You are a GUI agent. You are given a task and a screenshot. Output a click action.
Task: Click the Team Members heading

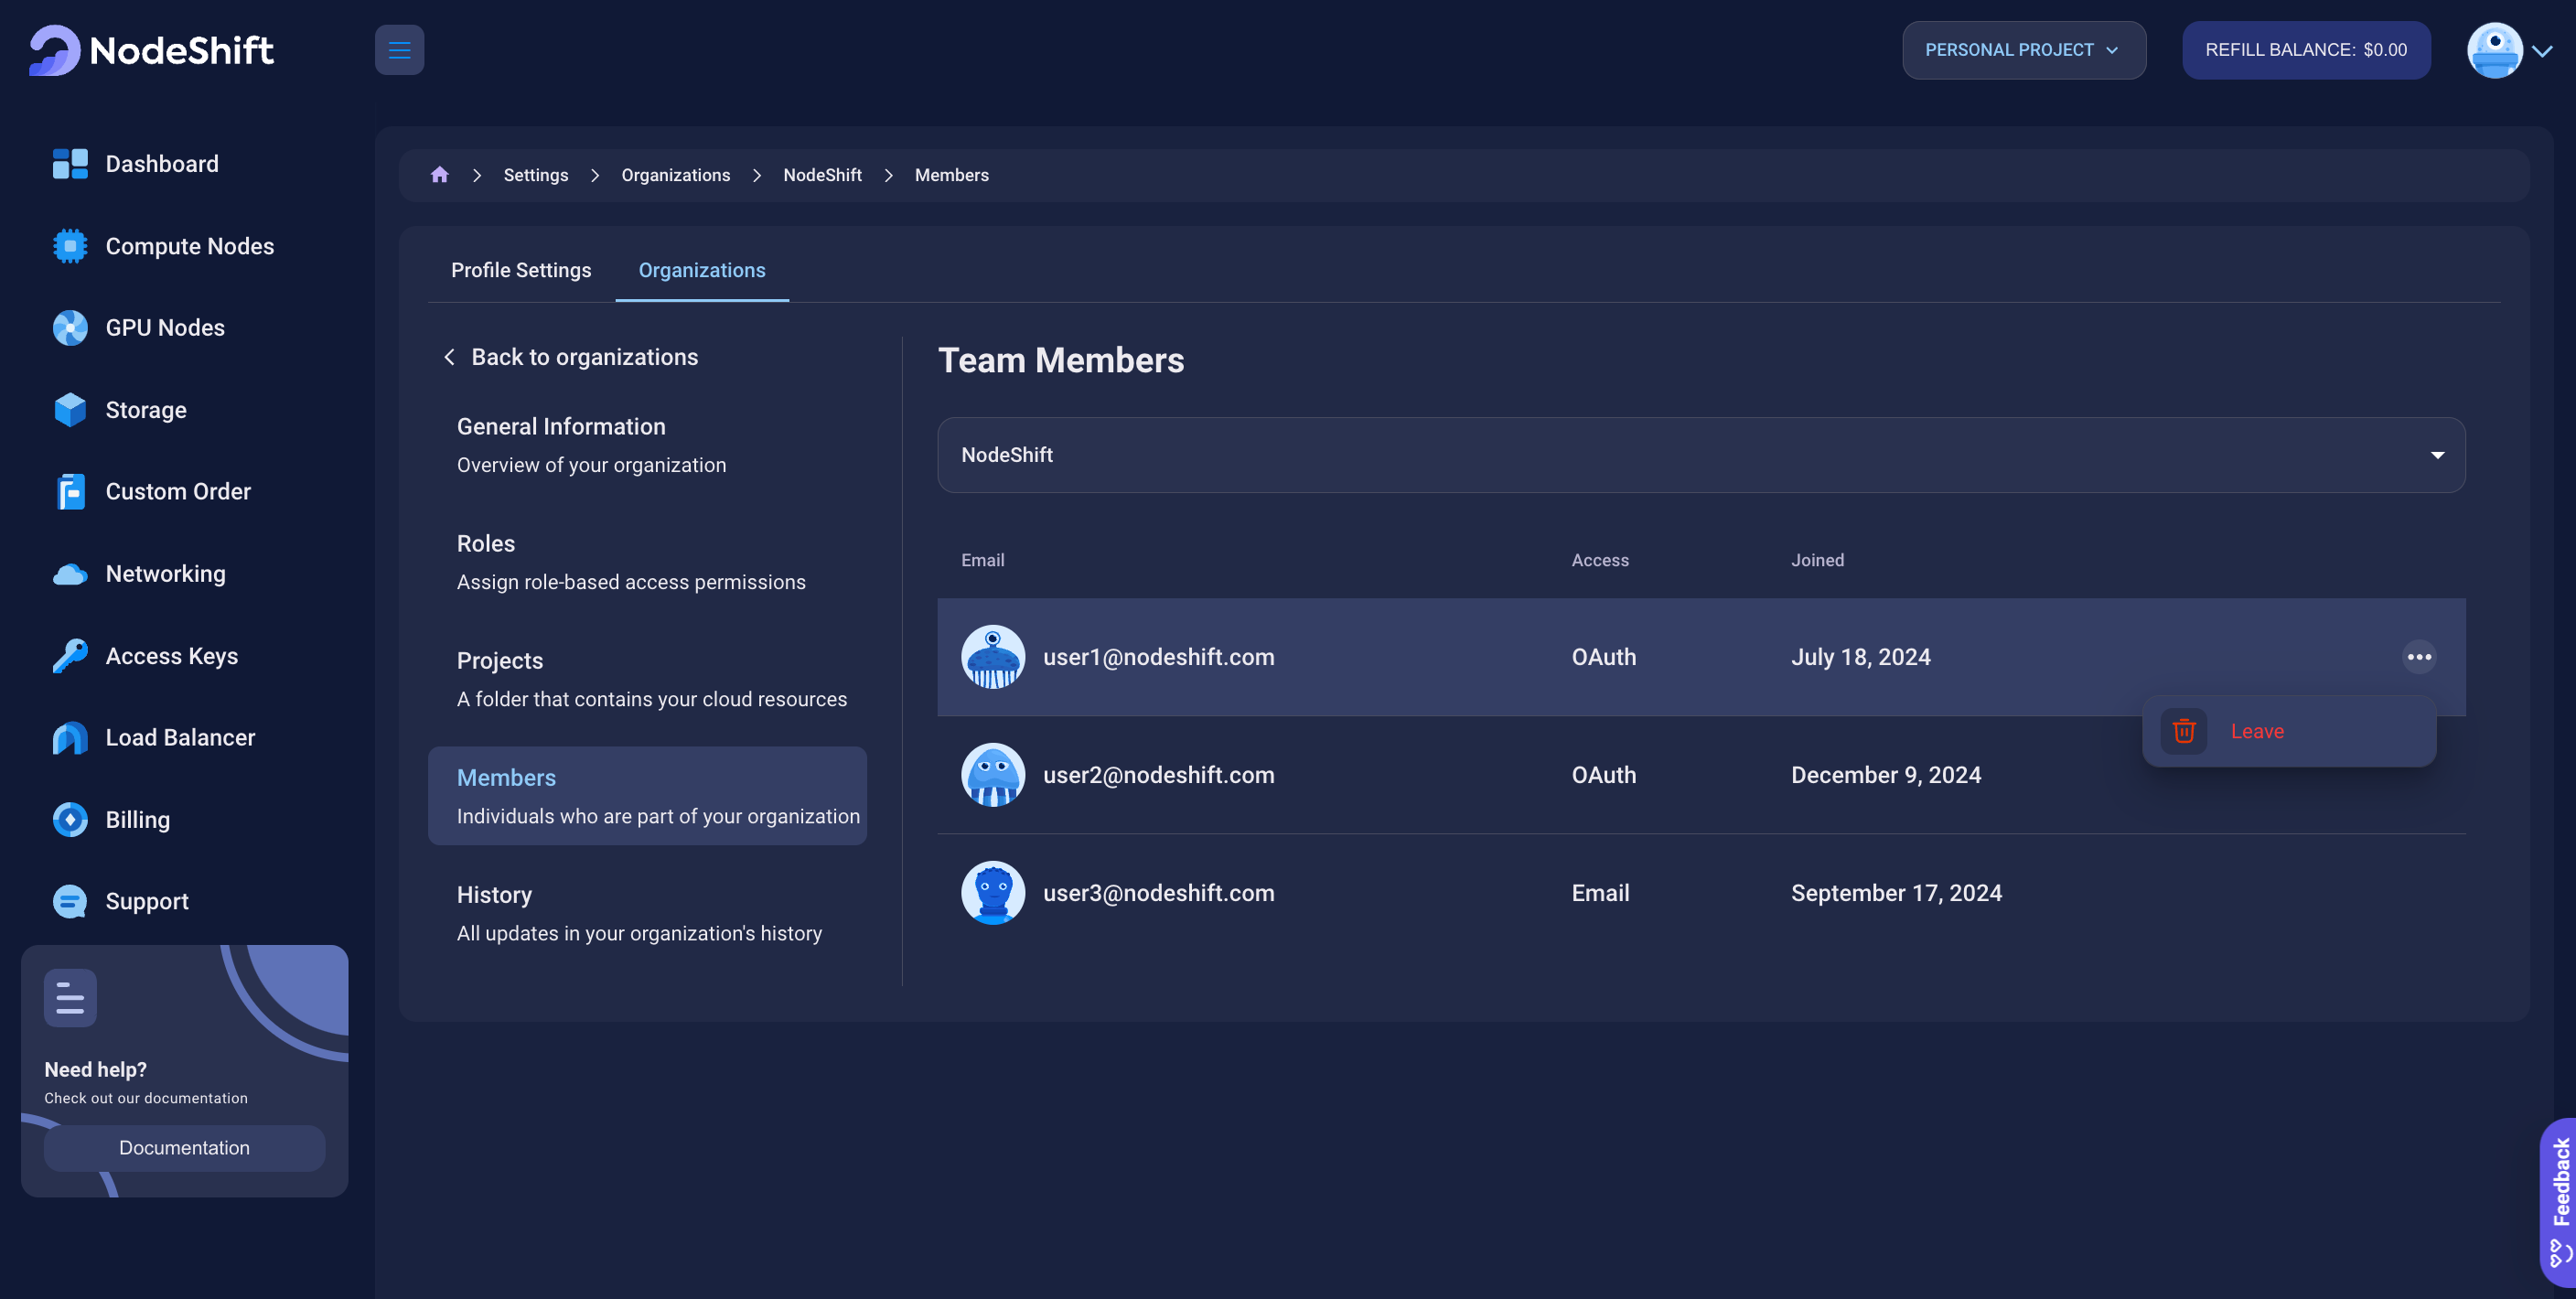[1061, 360]
